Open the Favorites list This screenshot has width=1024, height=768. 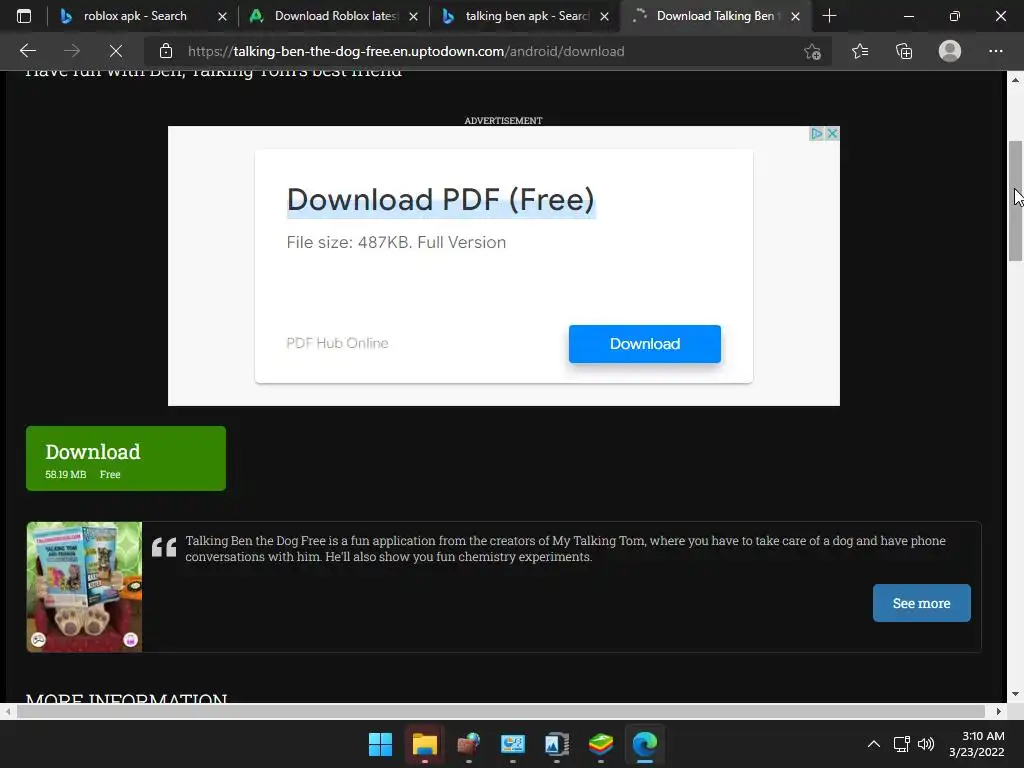(x=860, y=51)
